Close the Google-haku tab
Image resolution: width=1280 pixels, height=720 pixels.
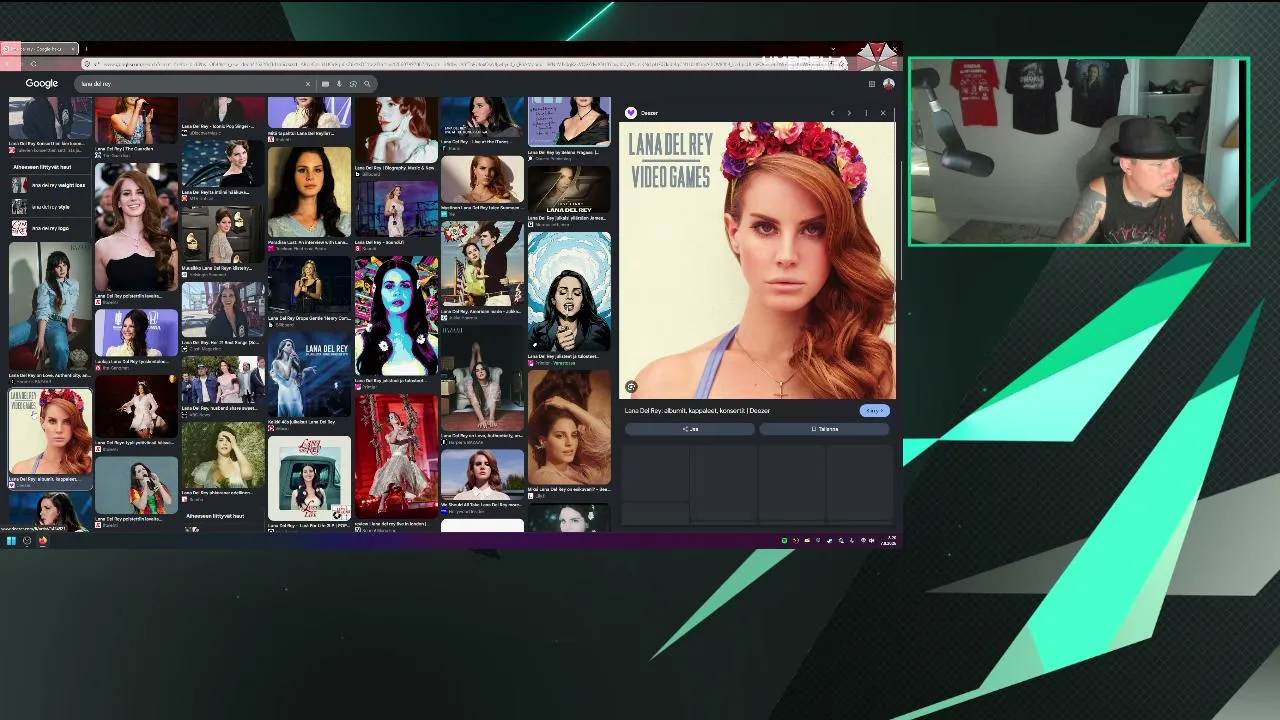[x=73, y=49]
